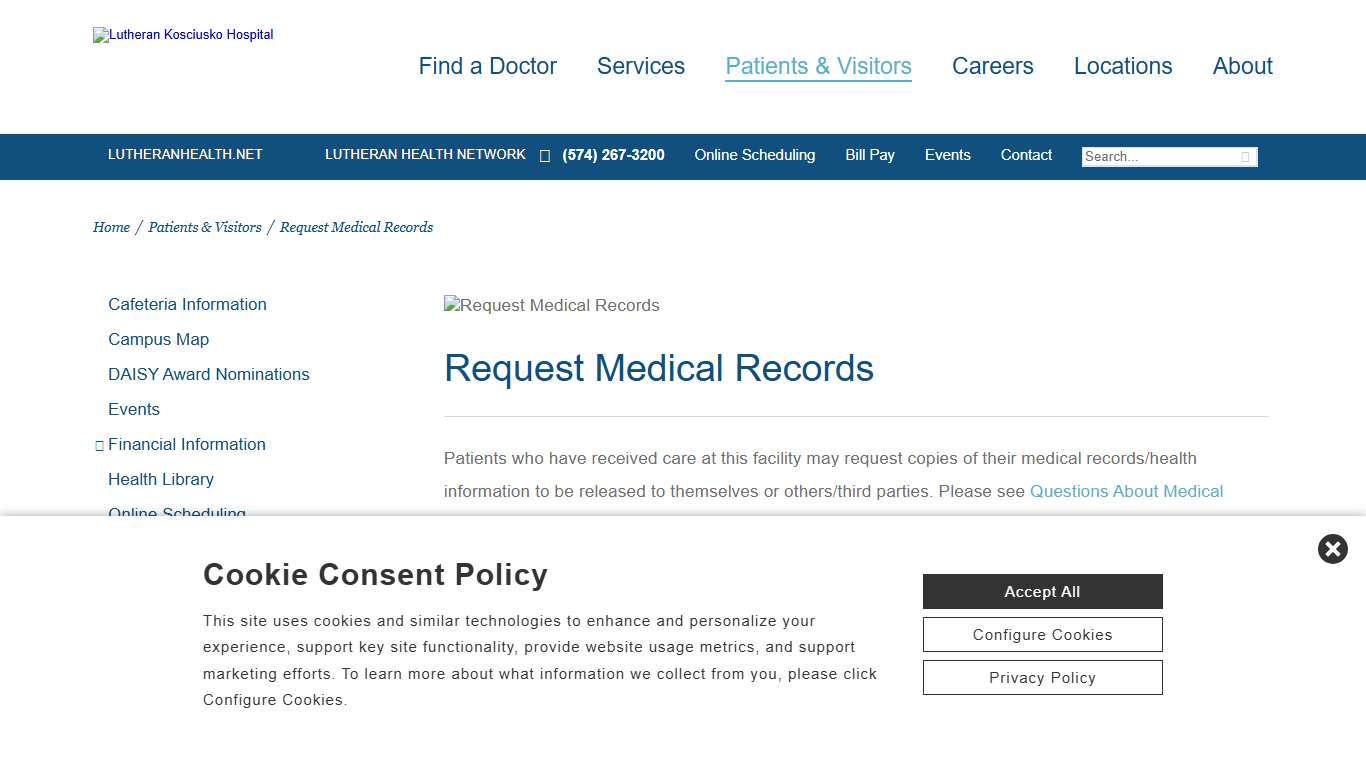Select Cafeteria Information in the sidebar
Screen dimensions: 1366x768
point(187,304)
